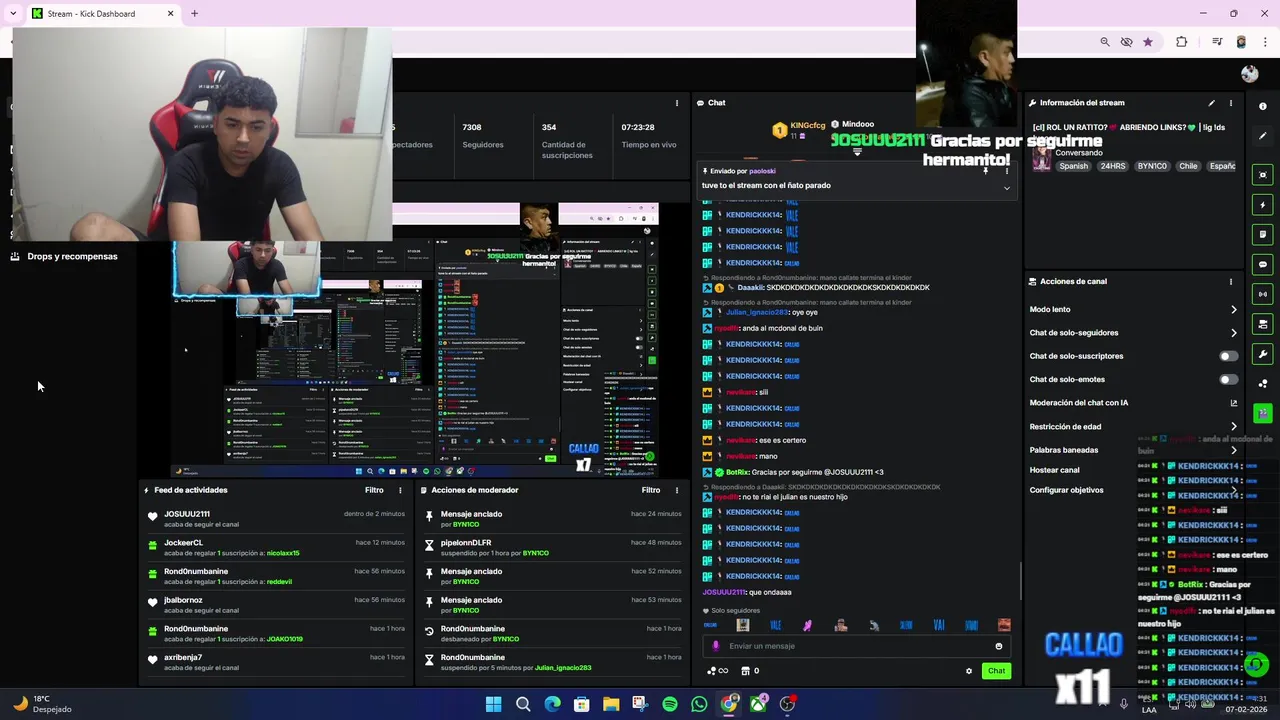Open the lightning bolt quick actions icon
Screen dimensions: 1280x720
pyautogui.click(x=1263, y=205)
